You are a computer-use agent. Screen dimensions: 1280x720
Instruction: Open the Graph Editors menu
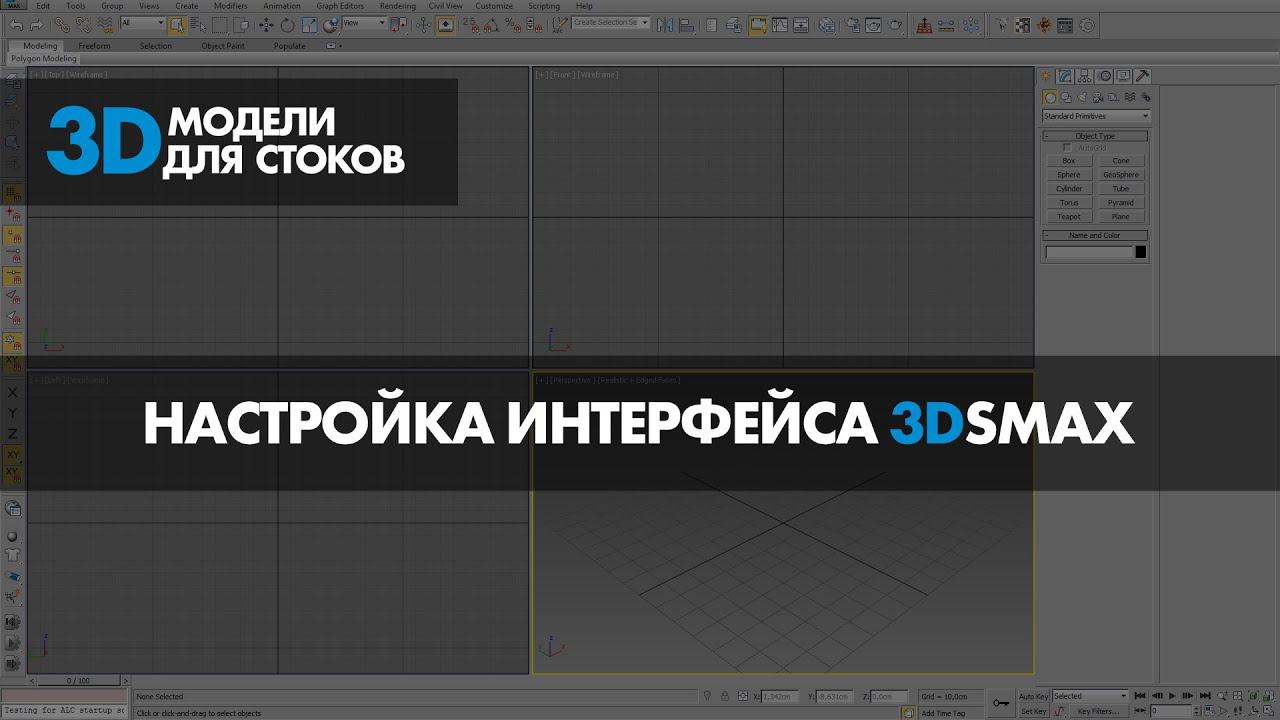[x=340, y=6]
